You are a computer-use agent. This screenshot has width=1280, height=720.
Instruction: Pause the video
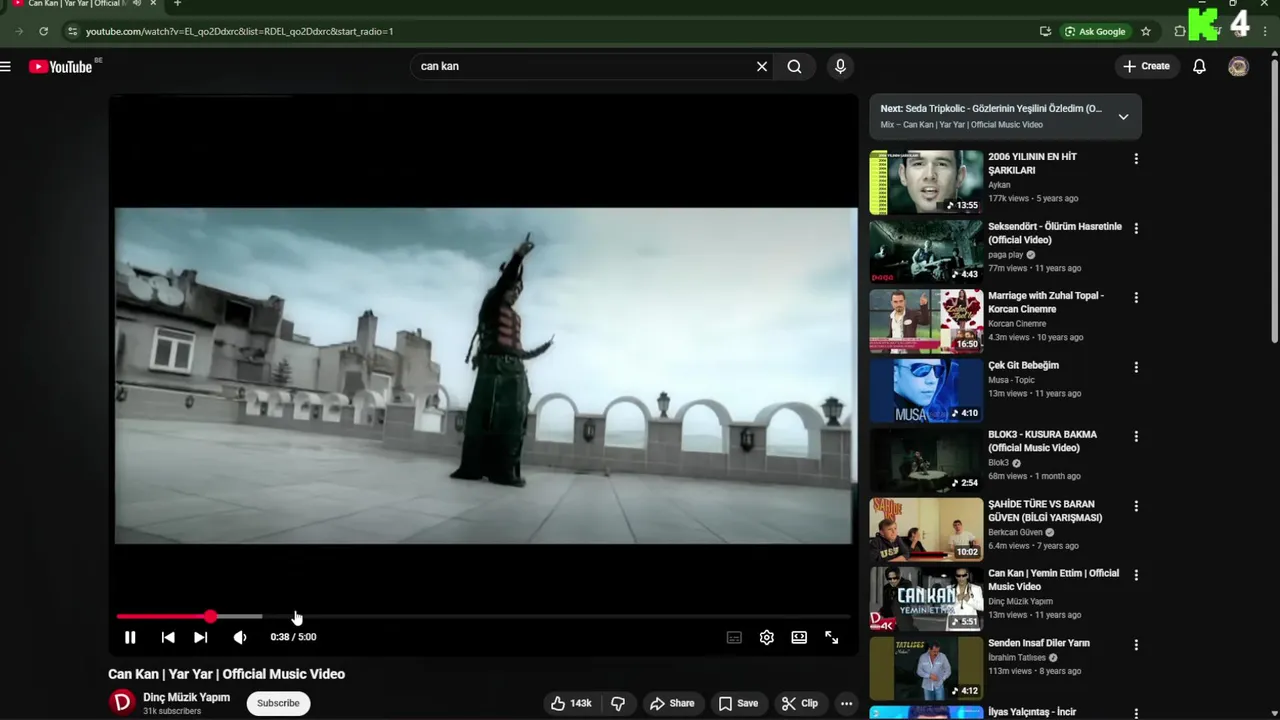130,637
